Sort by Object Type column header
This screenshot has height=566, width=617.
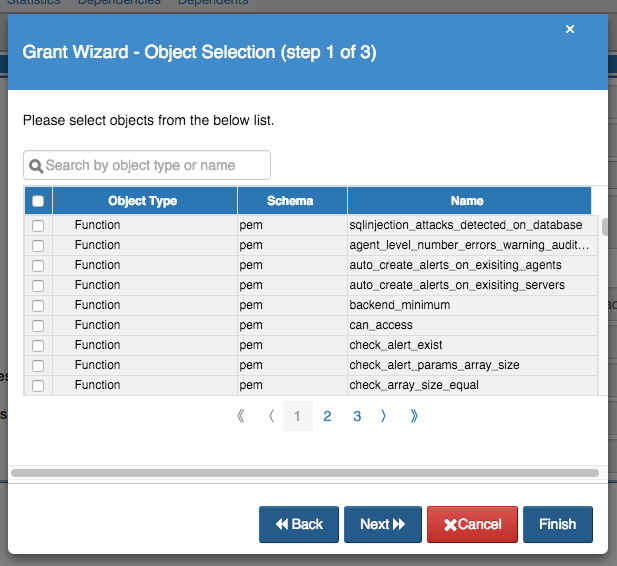click(x=143, y=201)
